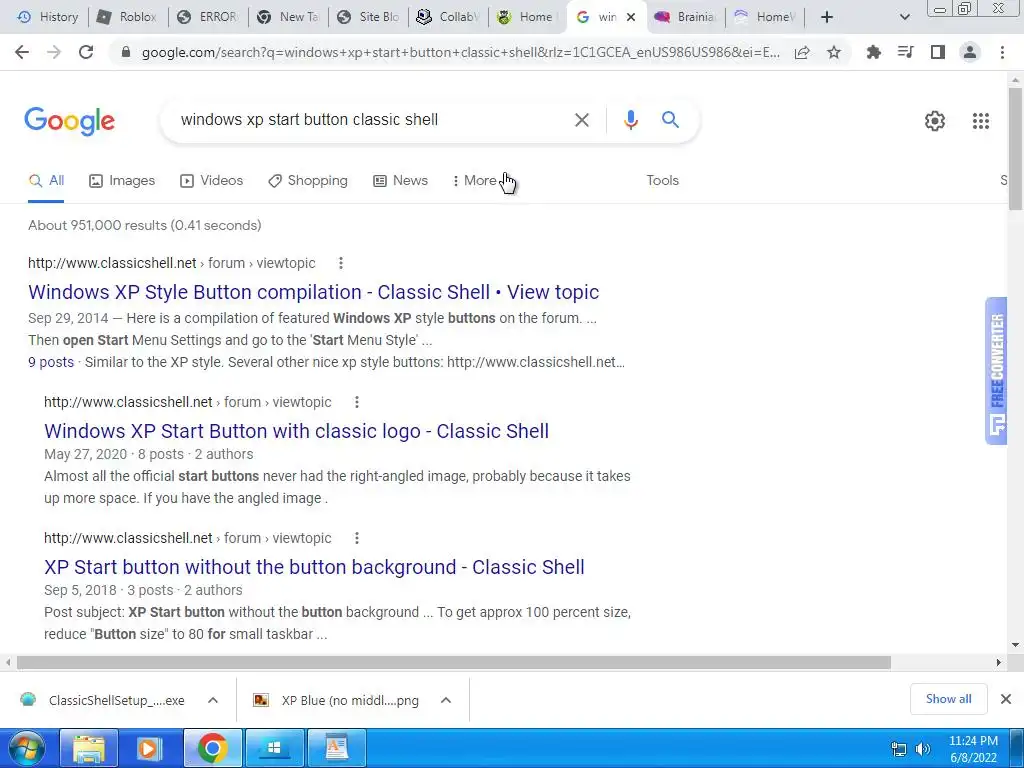Switch to the CollabV tab
The image size is (1024, 768).
coord(449,17)
